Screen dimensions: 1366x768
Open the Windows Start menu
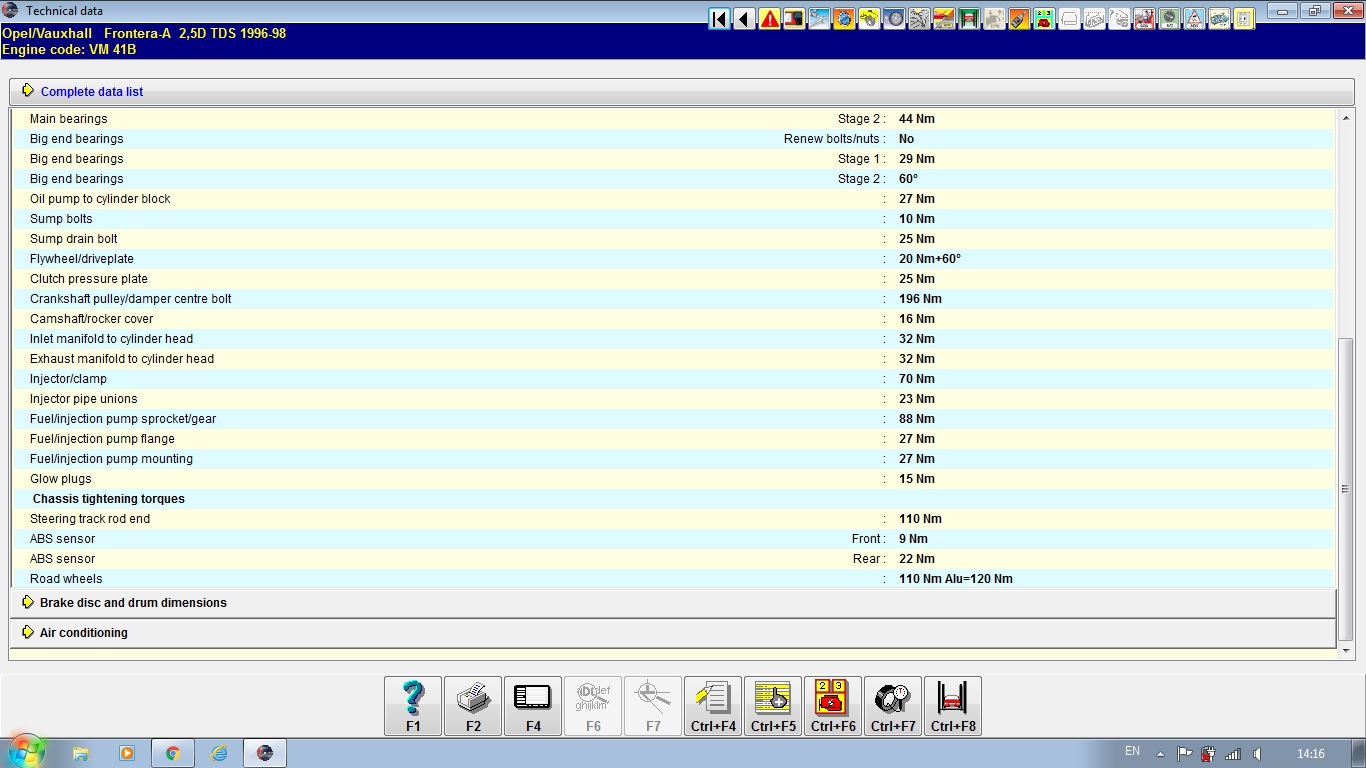tap(26, 752)
